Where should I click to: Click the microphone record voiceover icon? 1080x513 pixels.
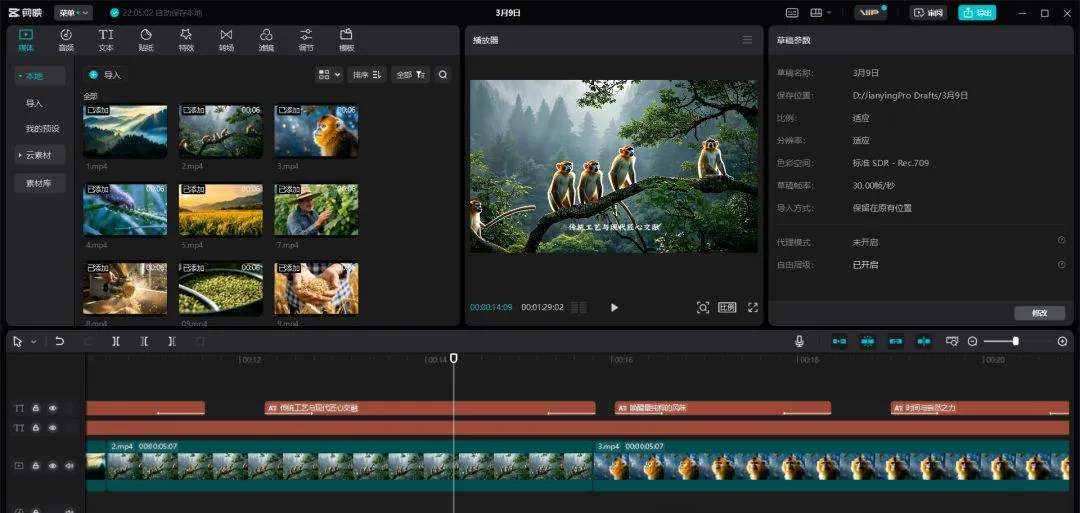pyautogui.click(x=799, y=341)
